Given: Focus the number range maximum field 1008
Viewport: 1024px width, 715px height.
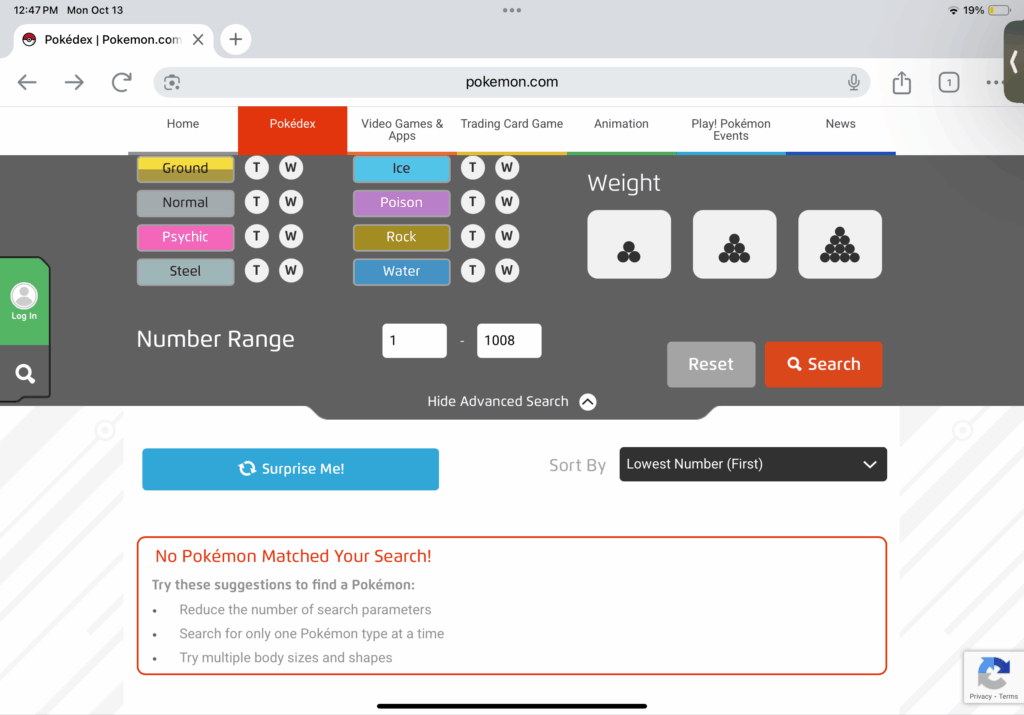Looking at the screenshot, I should [x=509, y=340].
